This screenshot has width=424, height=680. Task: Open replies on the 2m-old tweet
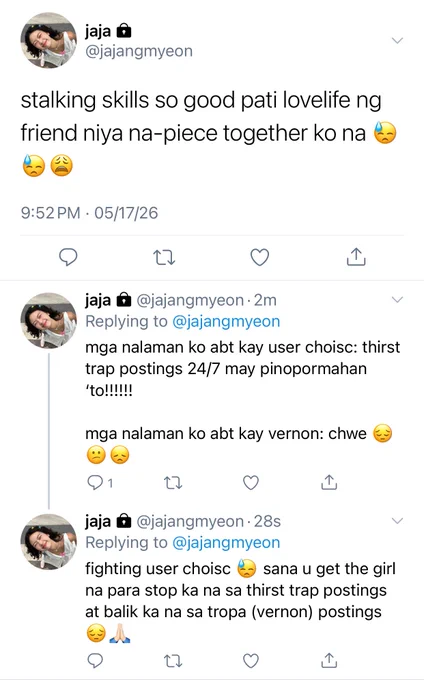100,482
